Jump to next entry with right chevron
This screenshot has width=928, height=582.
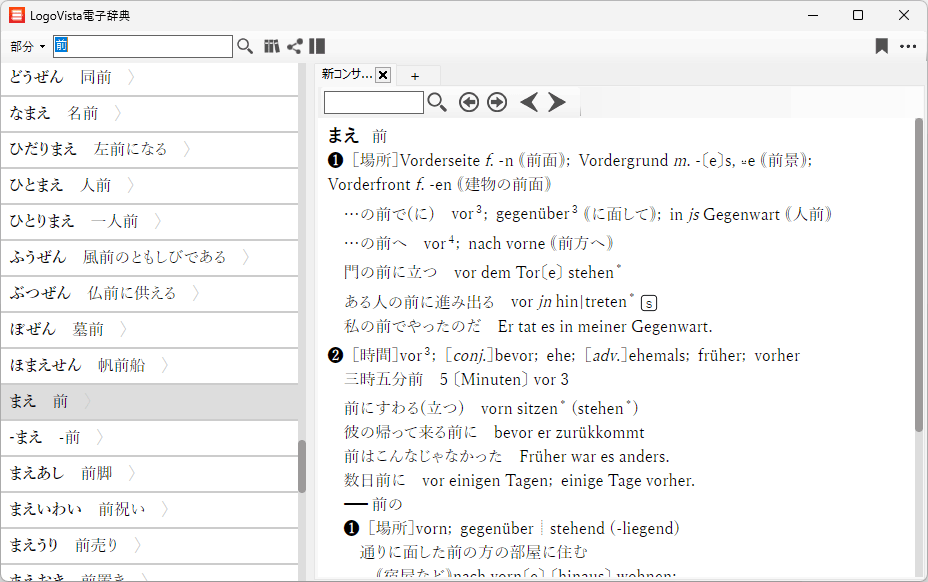tap(557, 102)
